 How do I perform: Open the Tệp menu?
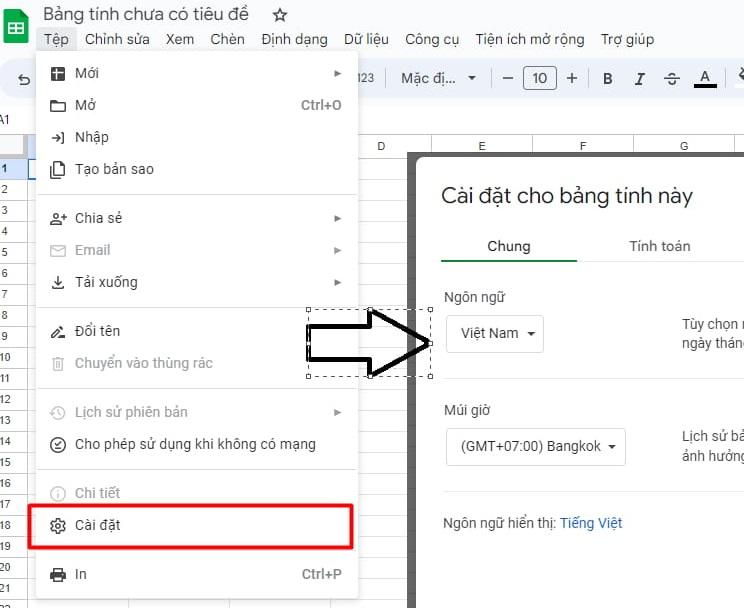tap(56, 39)
